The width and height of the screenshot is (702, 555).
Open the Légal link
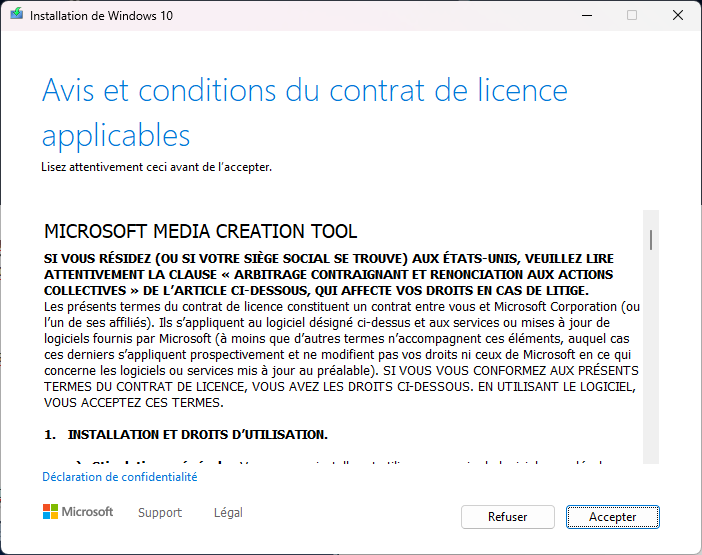(228, 512)
